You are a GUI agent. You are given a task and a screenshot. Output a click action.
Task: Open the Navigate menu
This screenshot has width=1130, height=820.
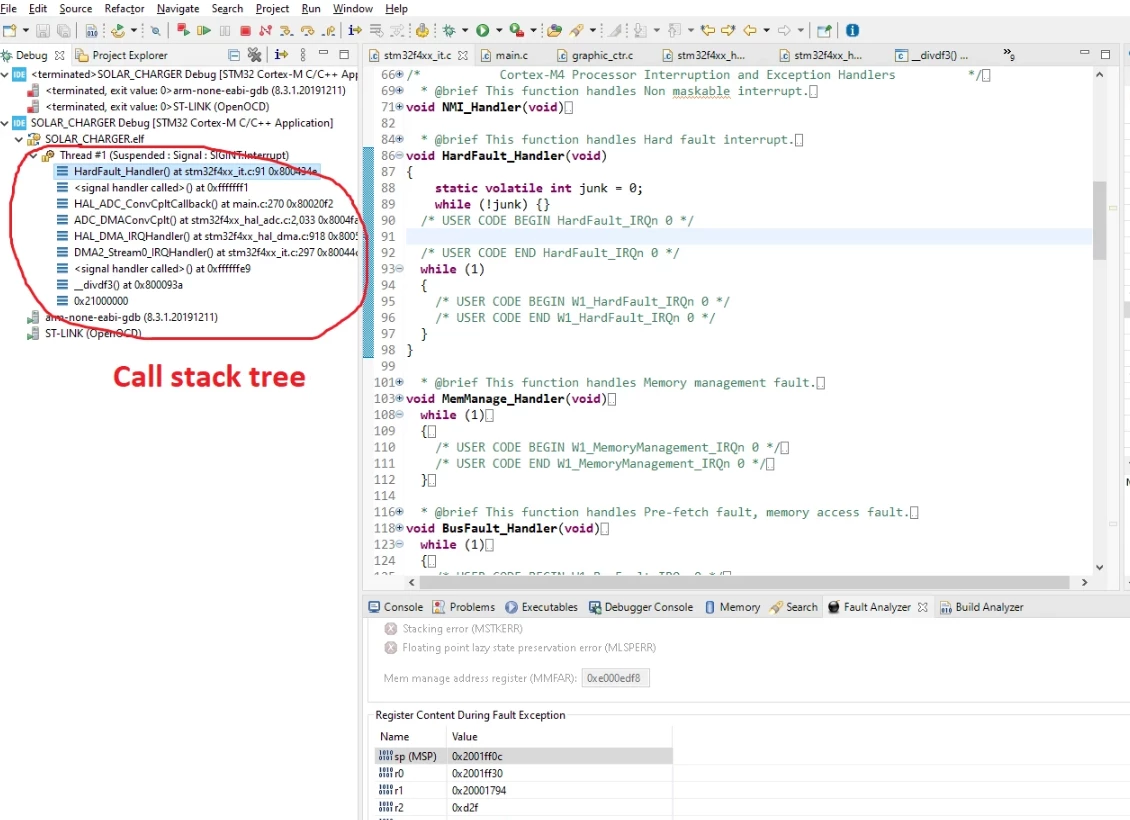pyautogui.click(x=178, y=9)
